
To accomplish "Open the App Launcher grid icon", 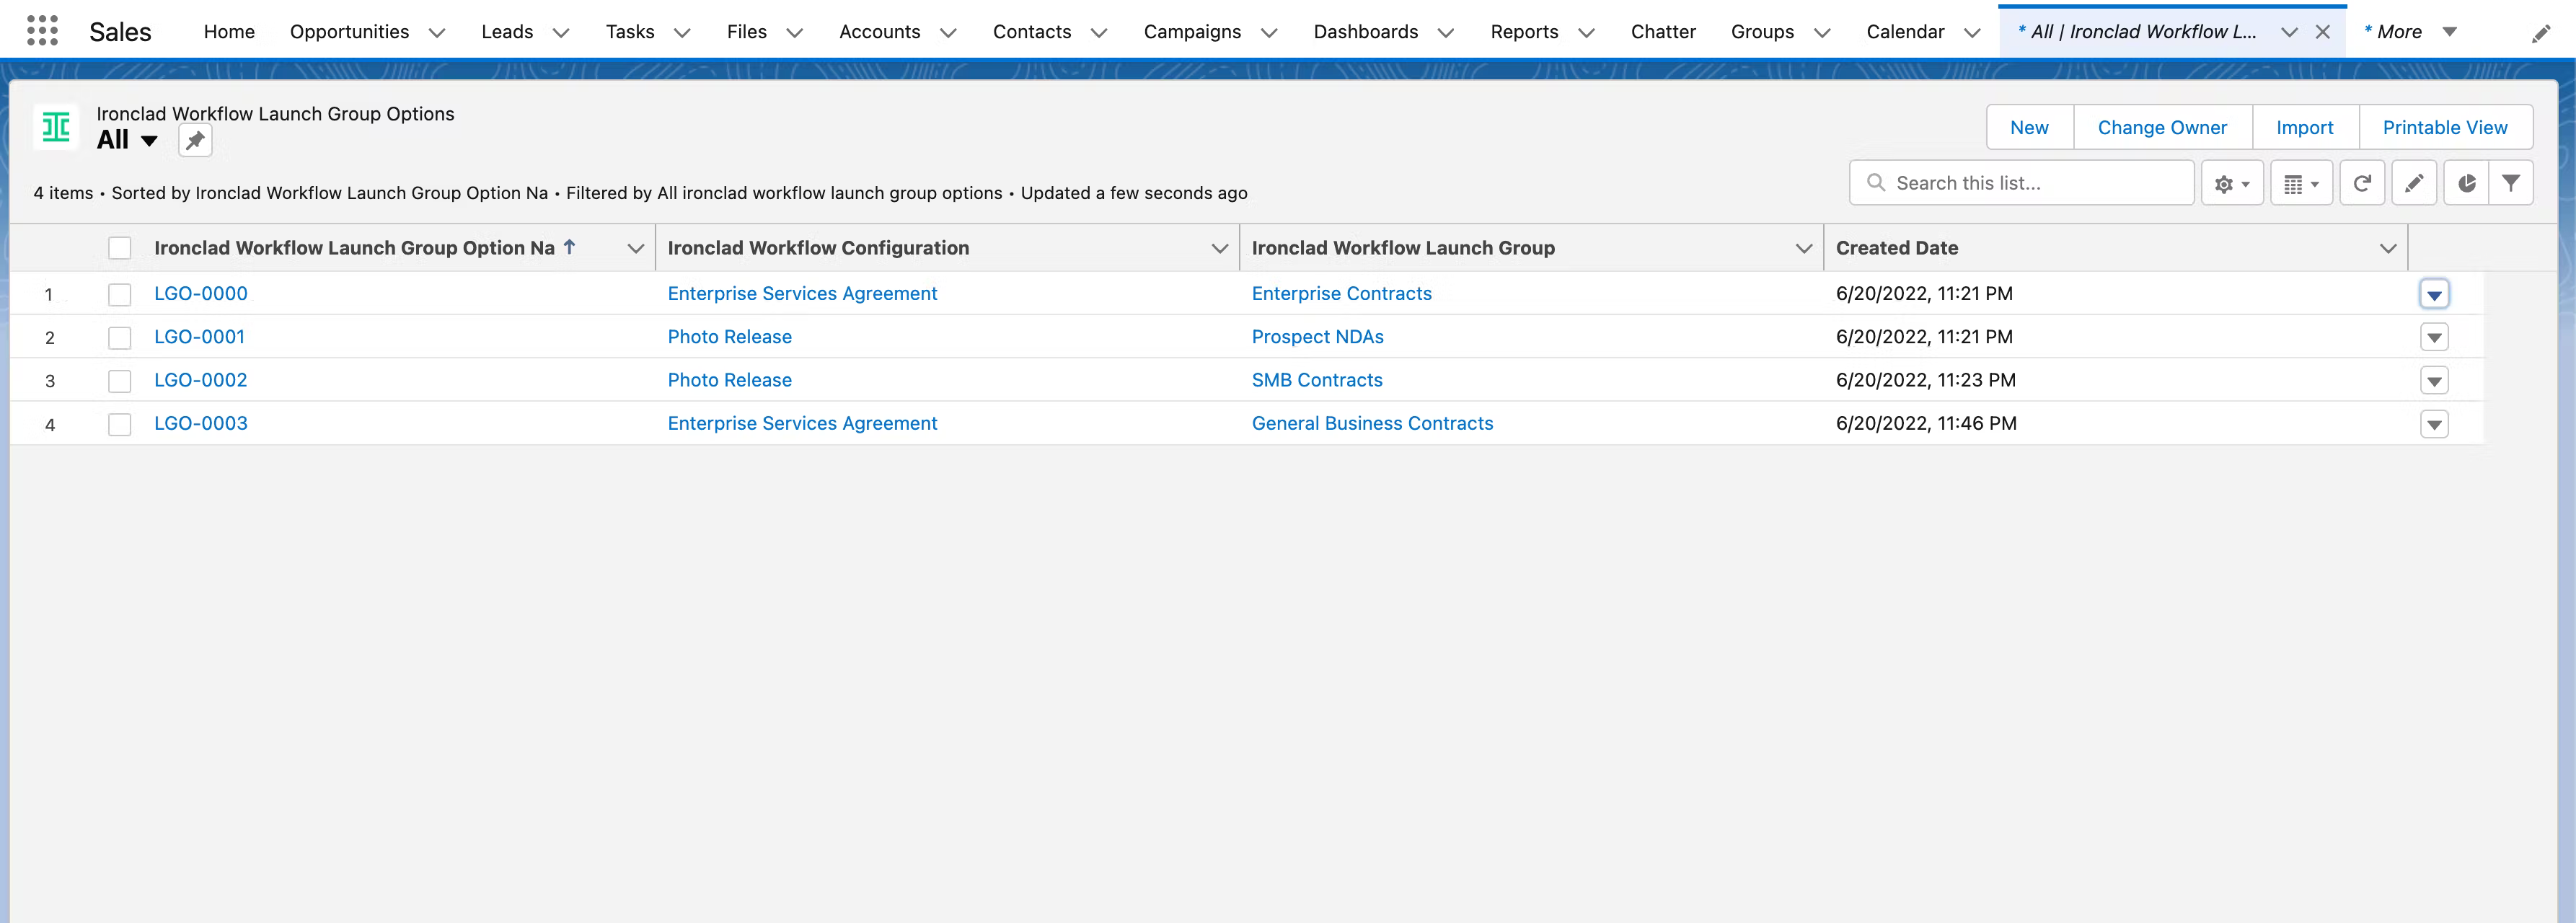I will [42, 31].
